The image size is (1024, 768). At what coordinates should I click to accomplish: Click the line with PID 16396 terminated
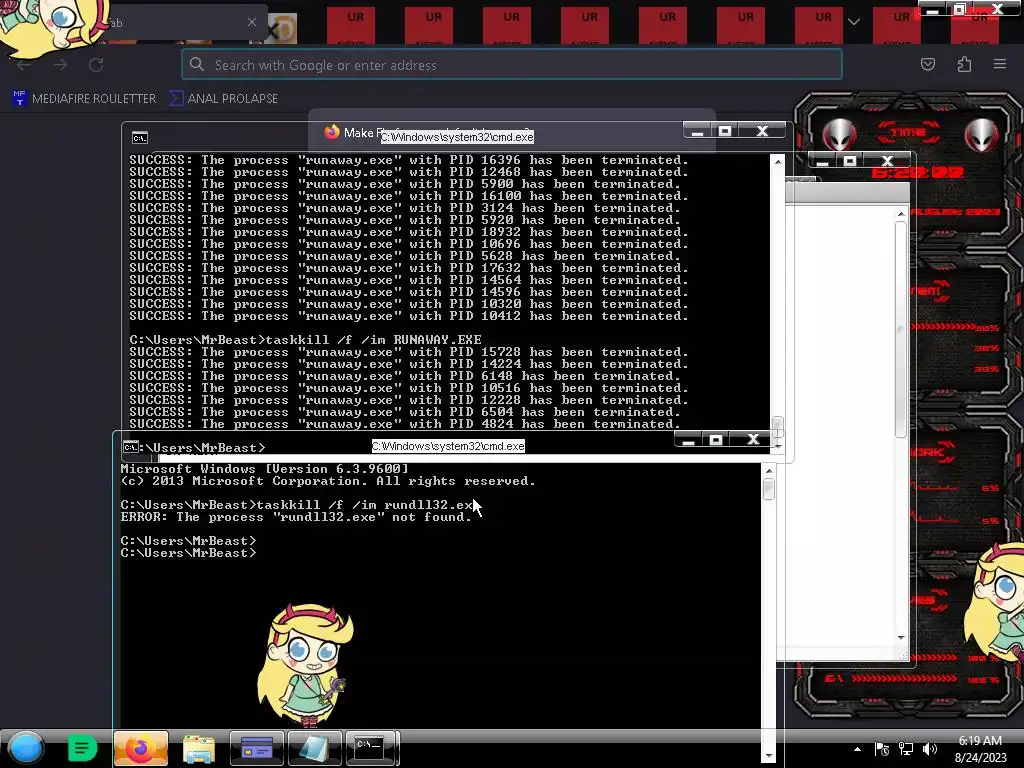pos(409,160)
